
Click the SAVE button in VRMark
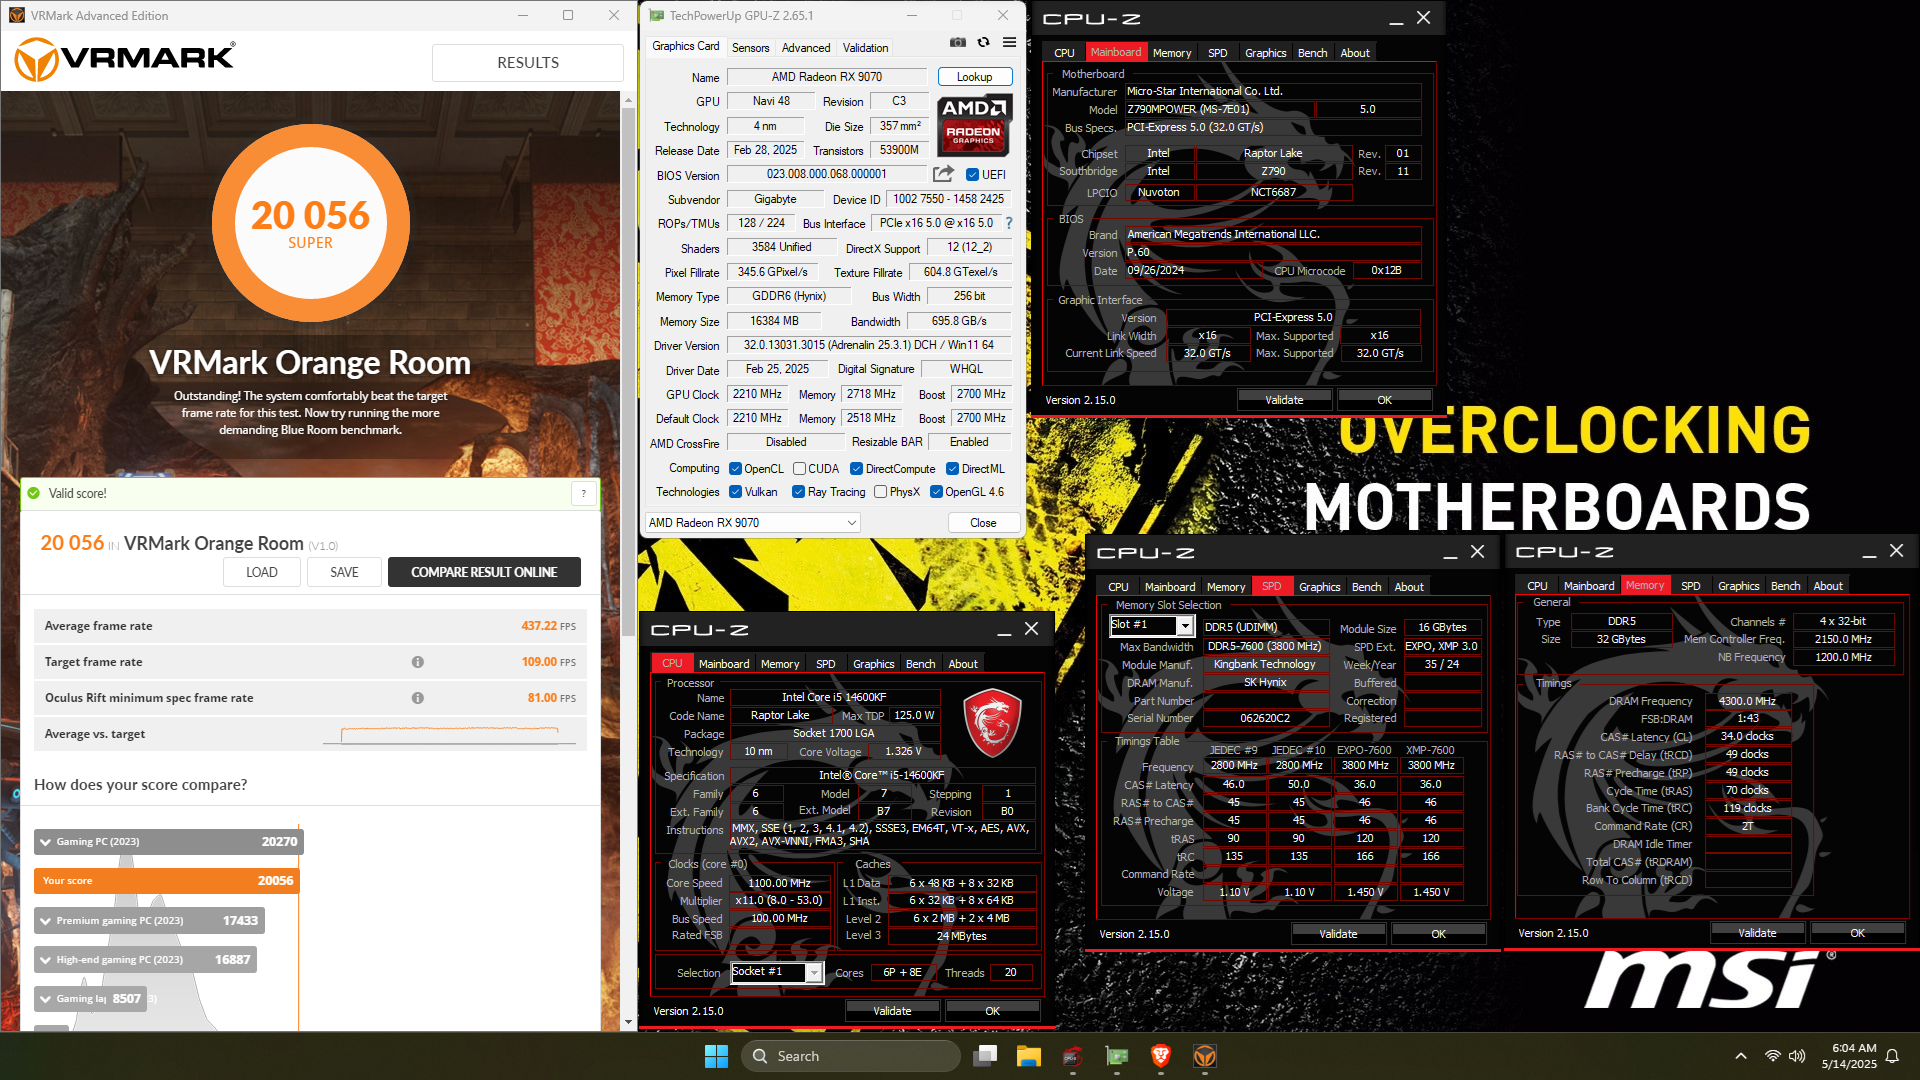[344, 572]
